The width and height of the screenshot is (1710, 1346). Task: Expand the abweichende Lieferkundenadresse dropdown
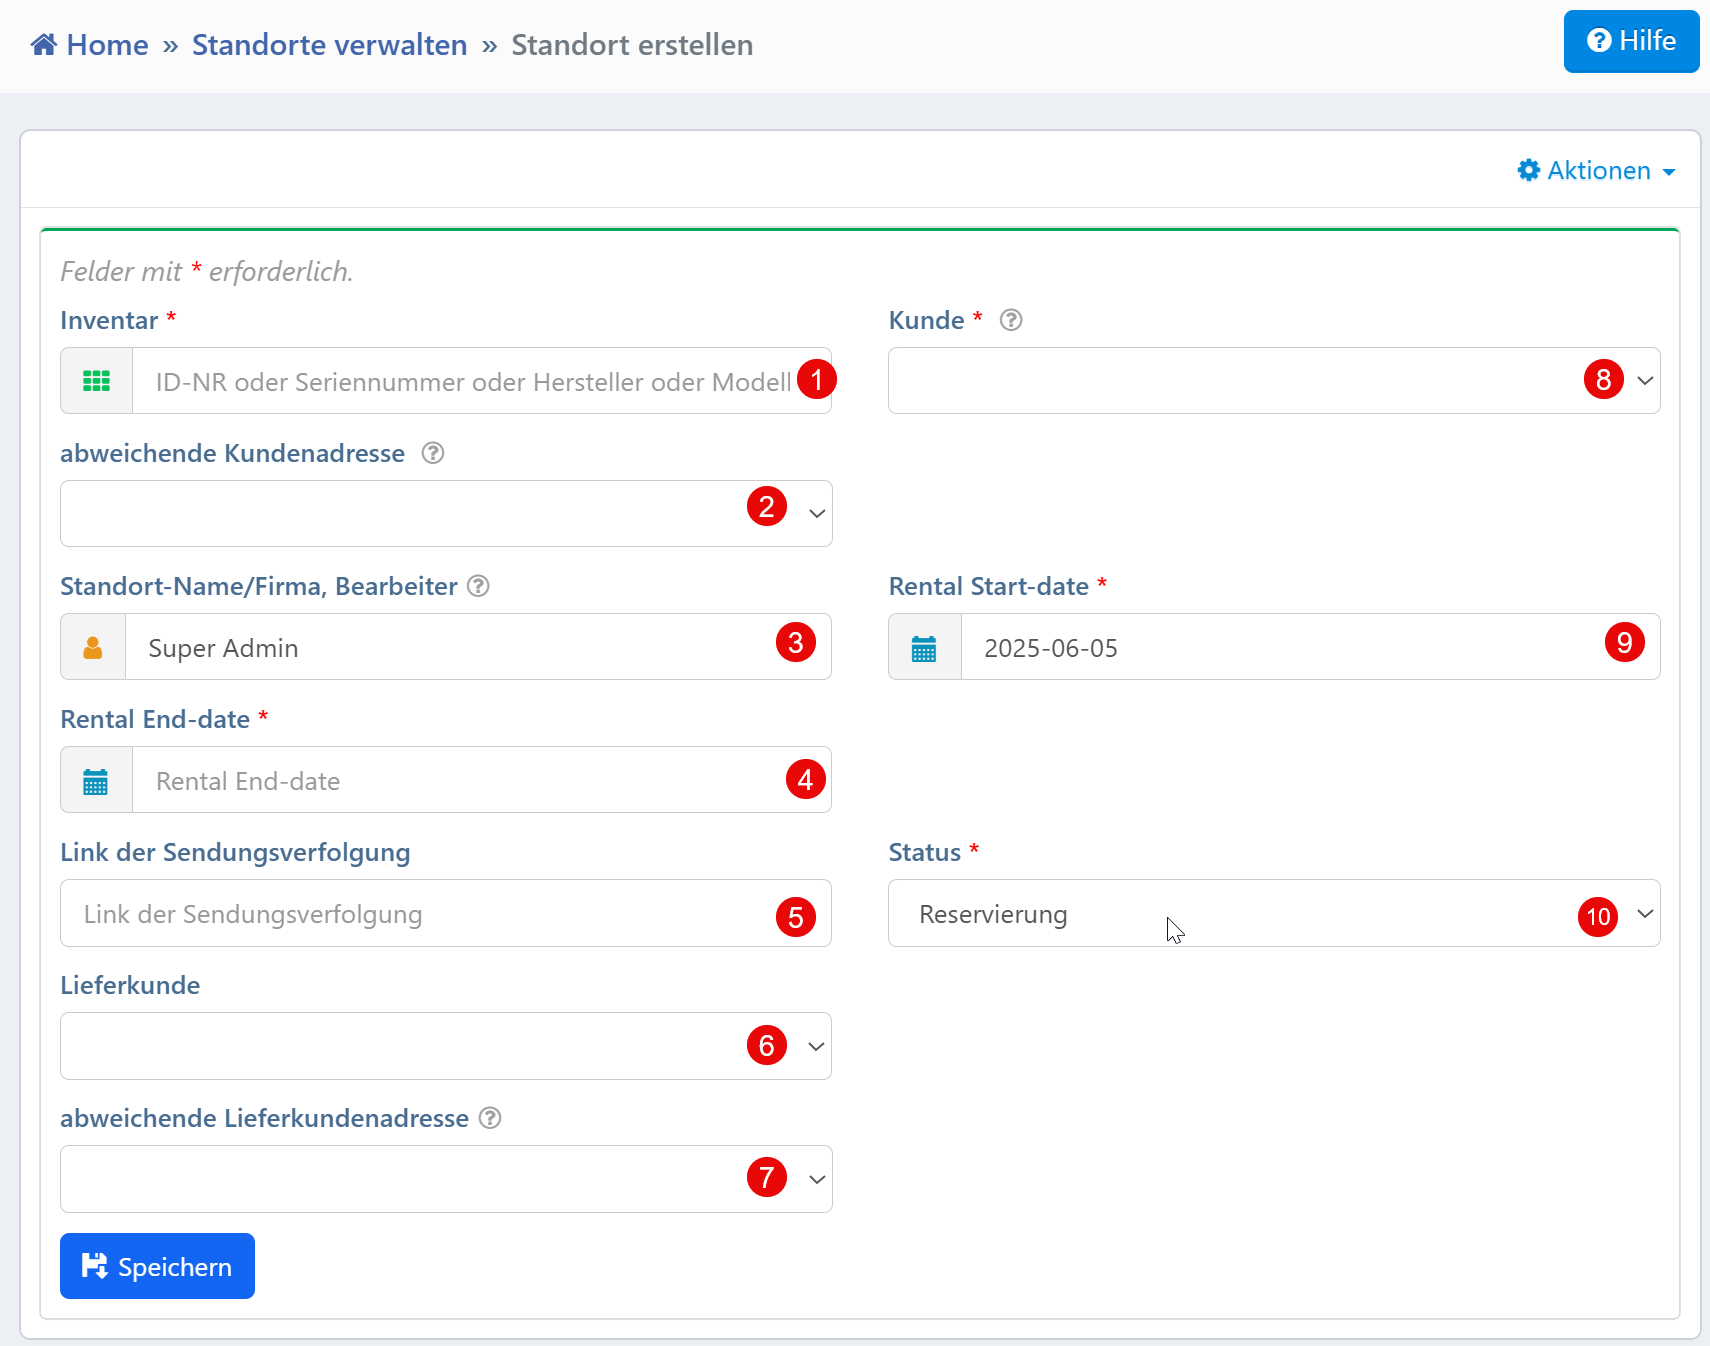[445, 1179]
